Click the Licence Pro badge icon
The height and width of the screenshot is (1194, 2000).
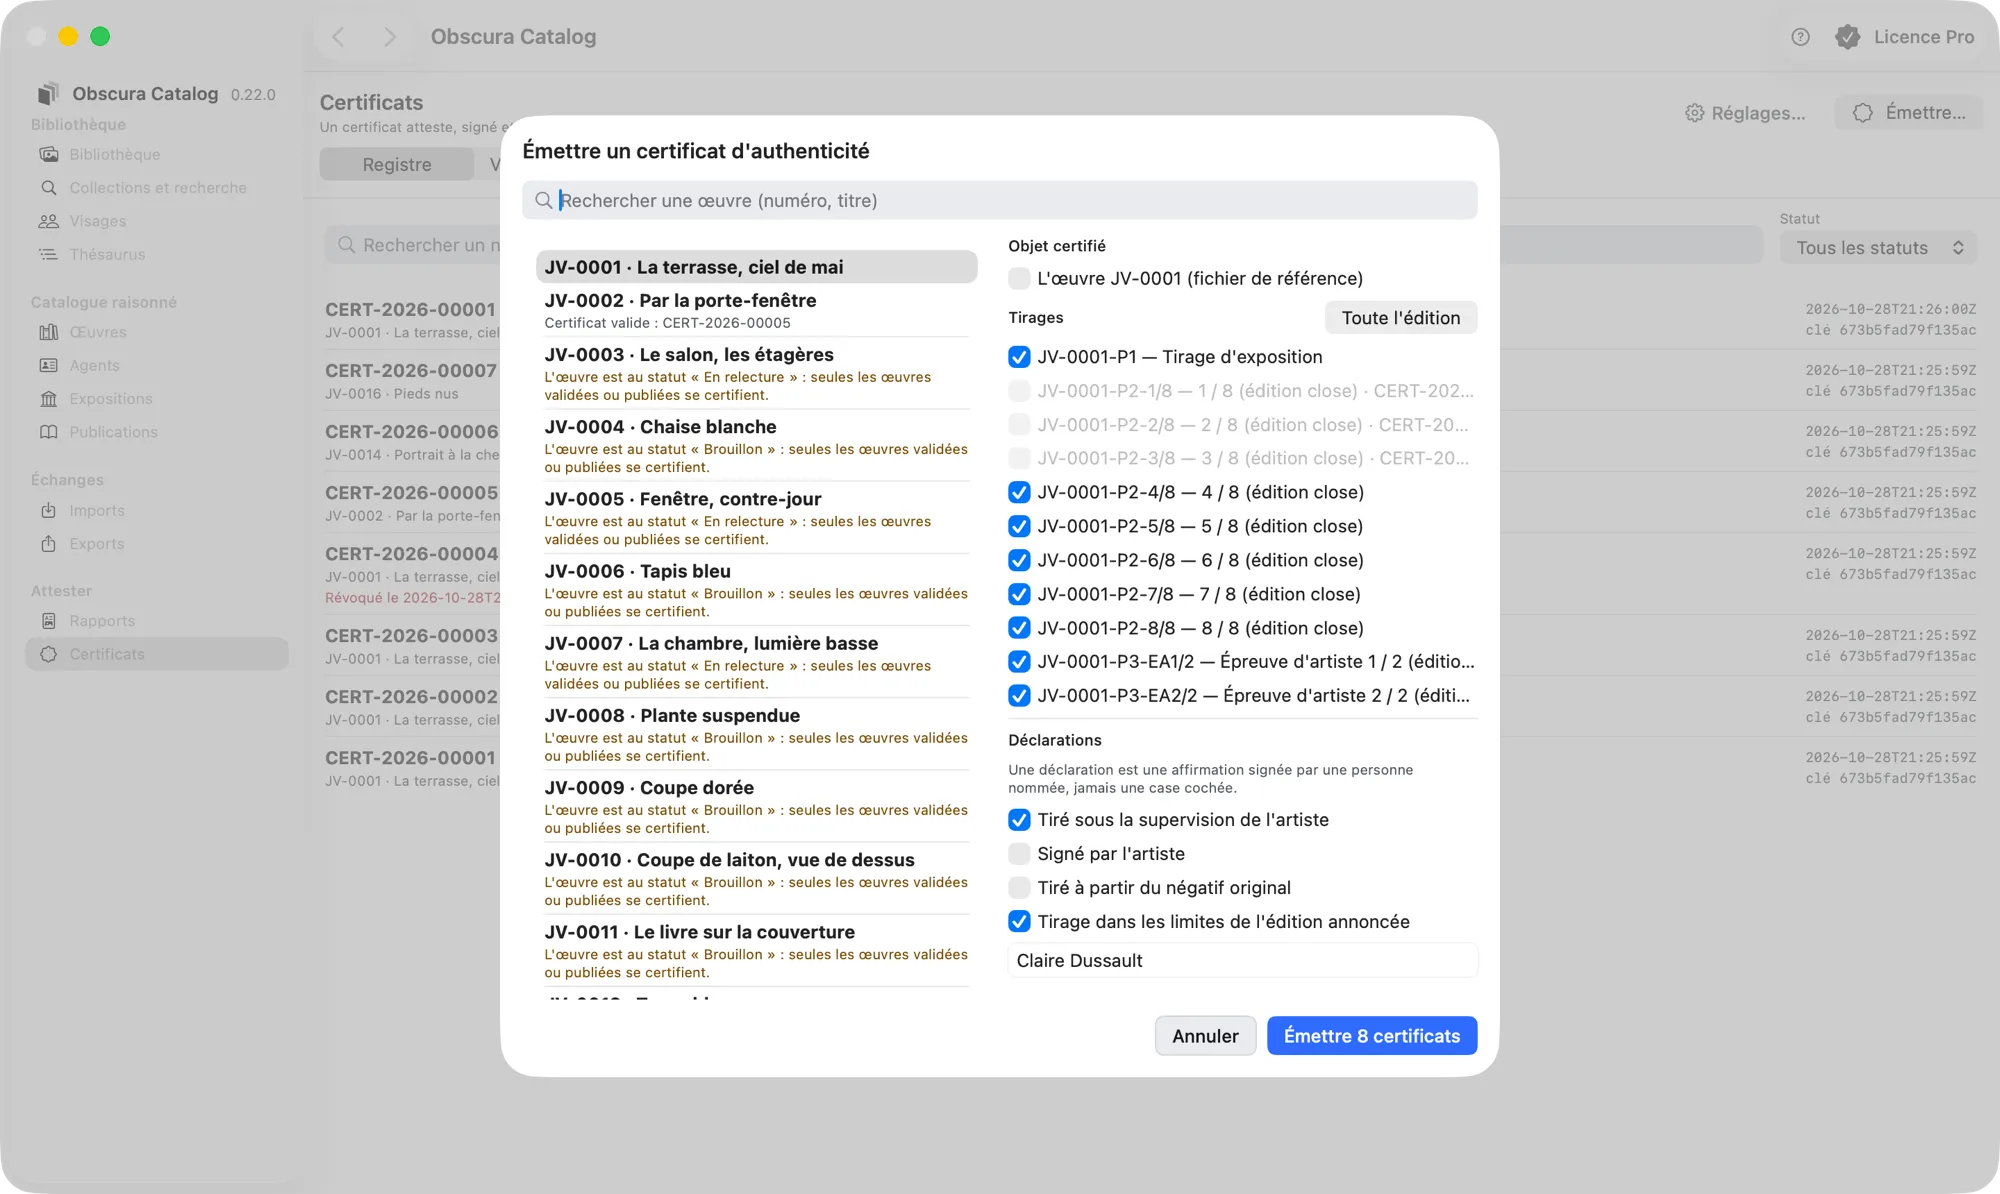pyautogui.click(x=1847, y=37)
